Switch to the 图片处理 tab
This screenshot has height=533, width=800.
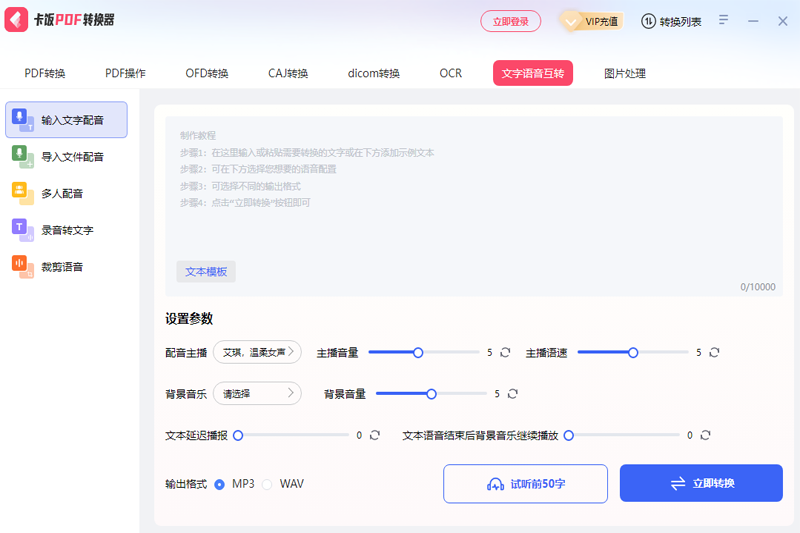pos(625,73)
